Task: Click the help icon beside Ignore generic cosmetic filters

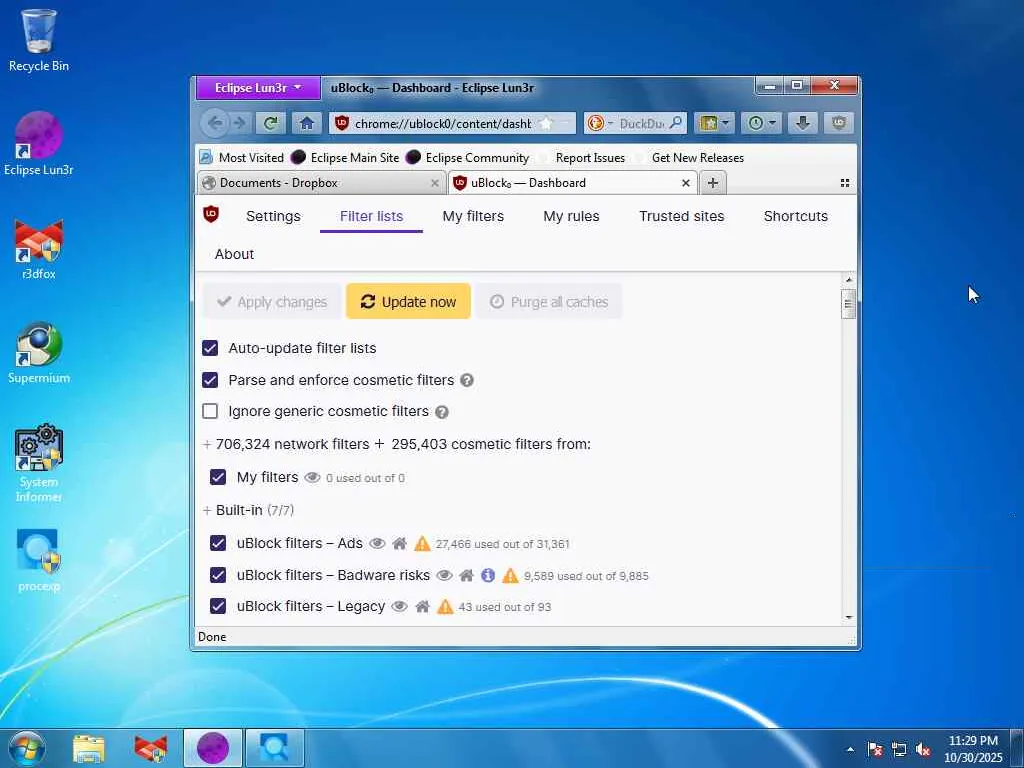Action: pyautogui.click(x=442, y=412)
